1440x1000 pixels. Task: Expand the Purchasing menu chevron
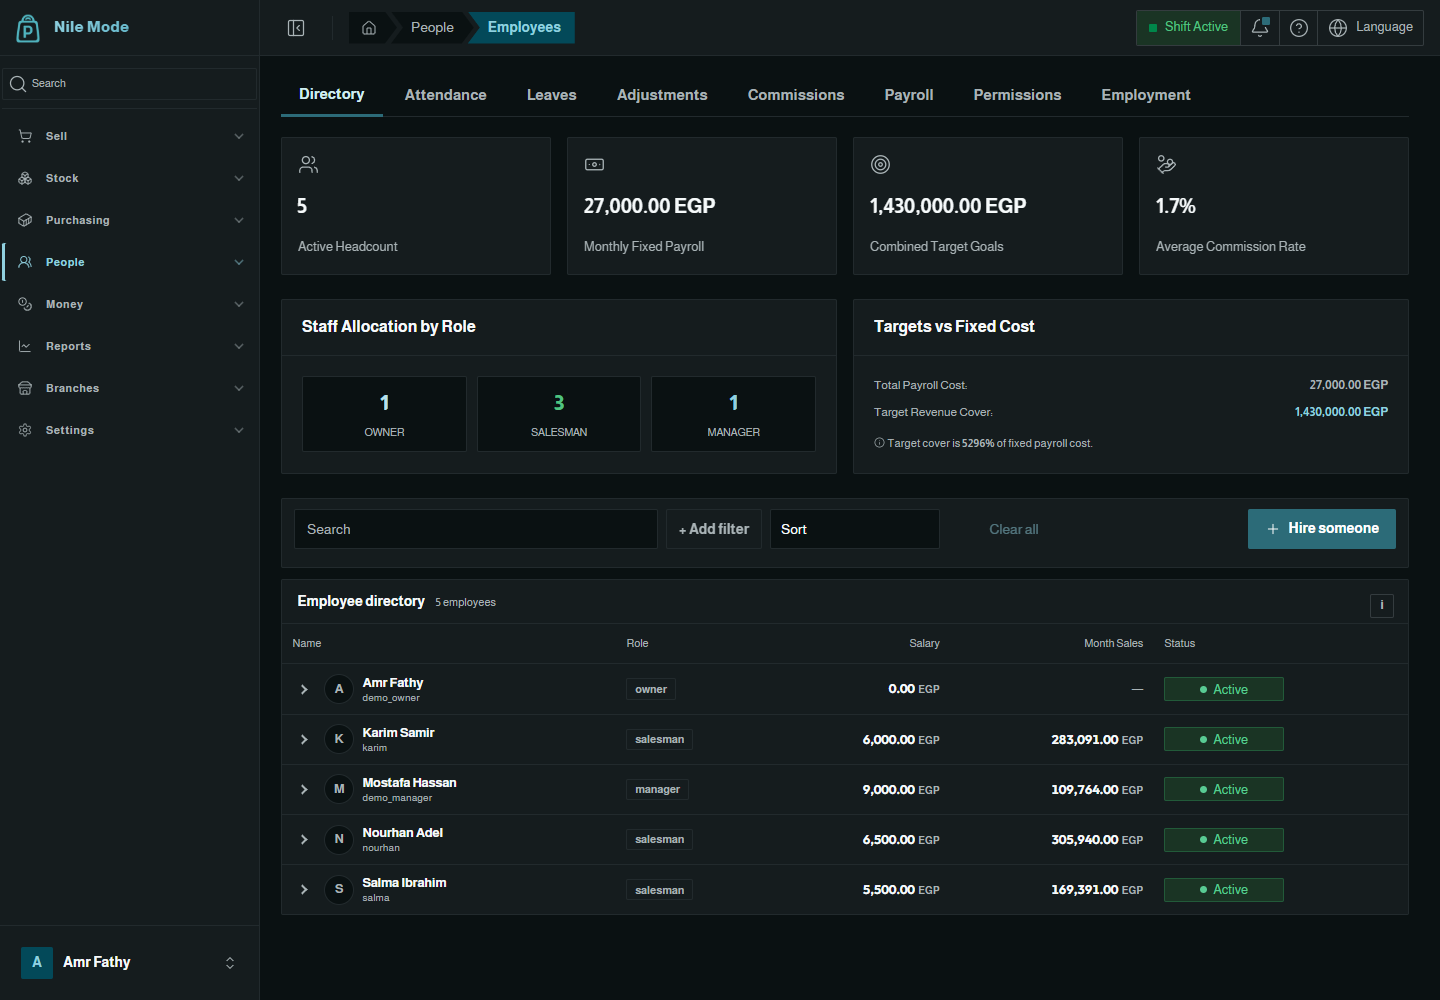coord(239,220)
